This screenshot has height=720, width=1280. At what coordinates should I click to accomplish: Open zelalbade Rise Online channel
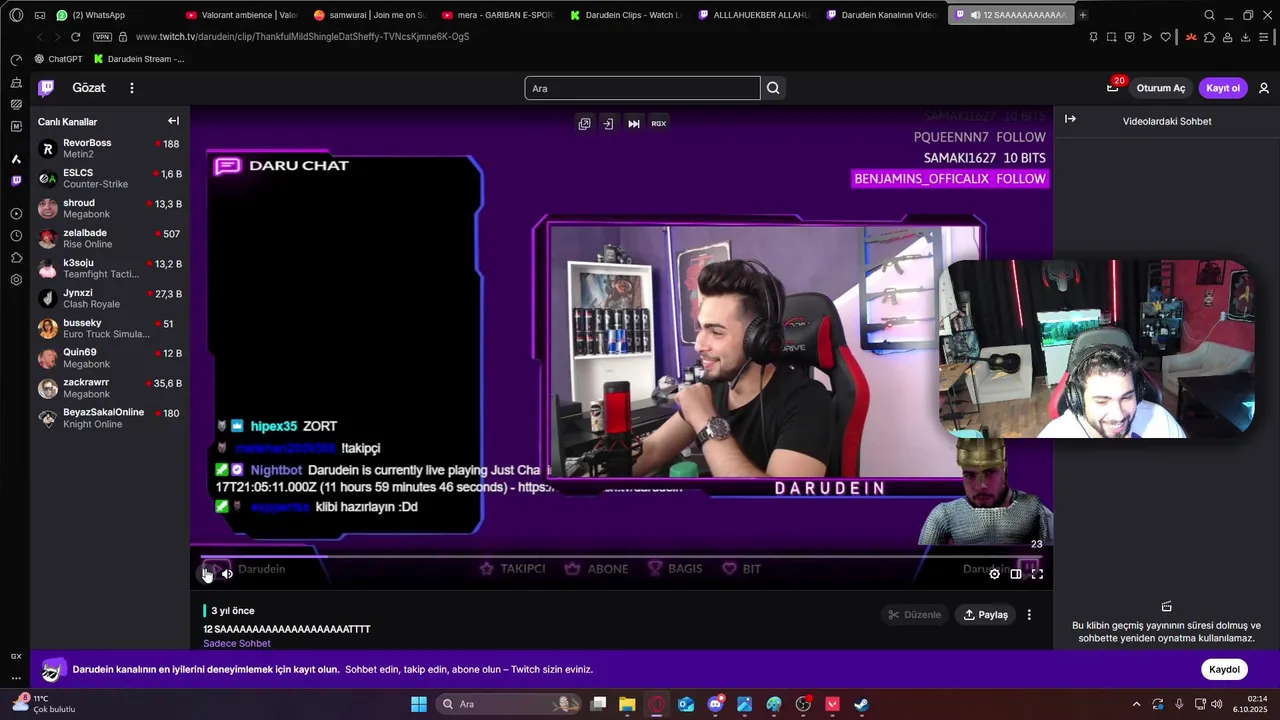[x=110, y=239]
